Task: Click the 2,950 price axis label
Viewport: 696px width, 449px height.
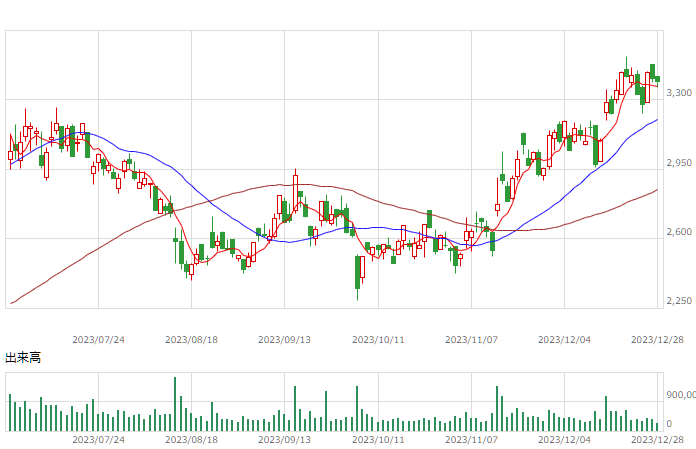Action: click(679, 163)
